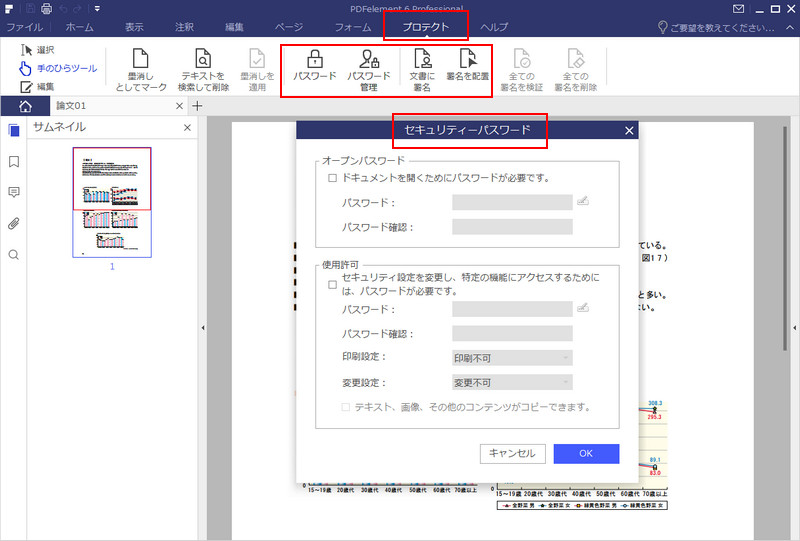Image resolution: width=800 pixels, height=541 pixels.
Task: Close the 論文01 document tab
Action: [179, 106]
